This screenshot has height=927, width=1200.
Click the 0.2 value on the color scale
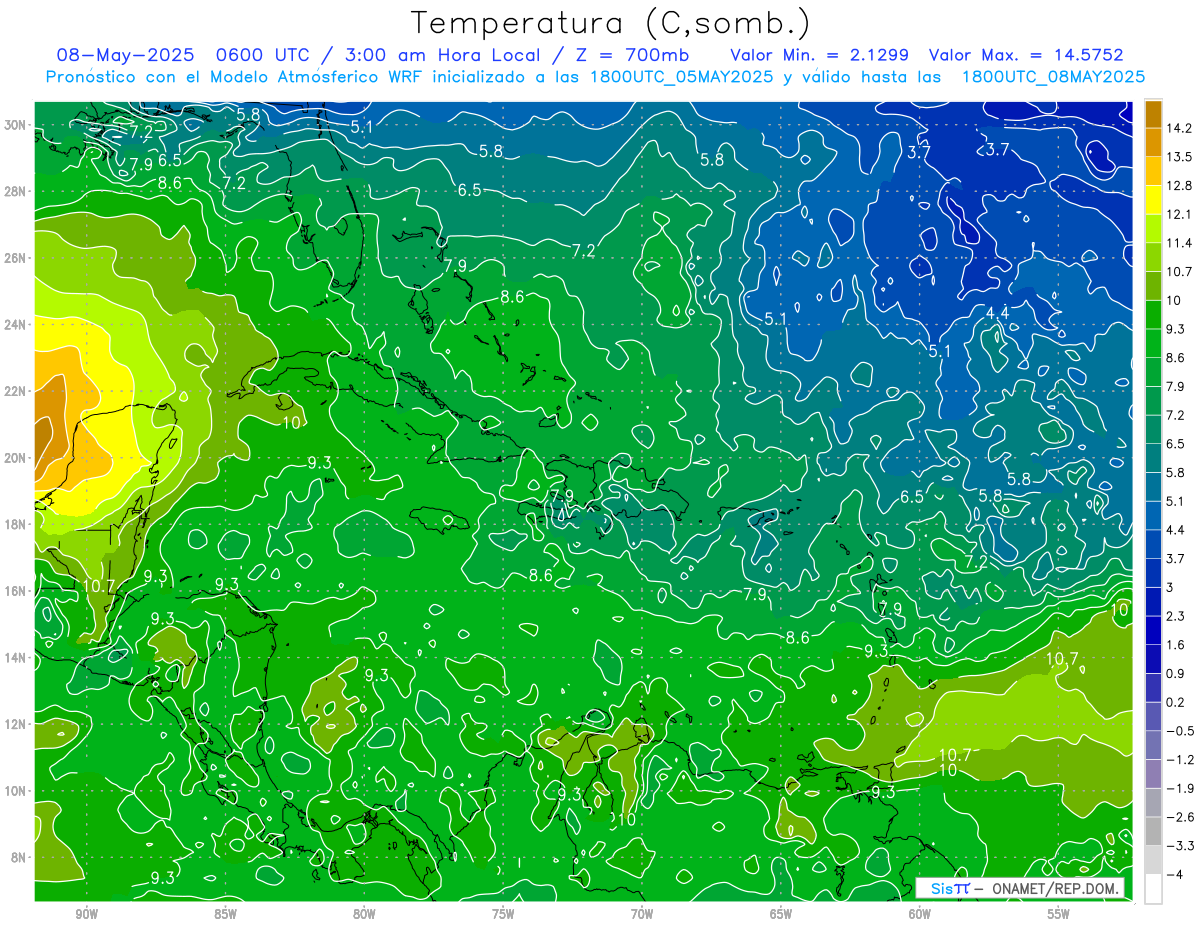pyautogui.click(x=1175, y=702)
